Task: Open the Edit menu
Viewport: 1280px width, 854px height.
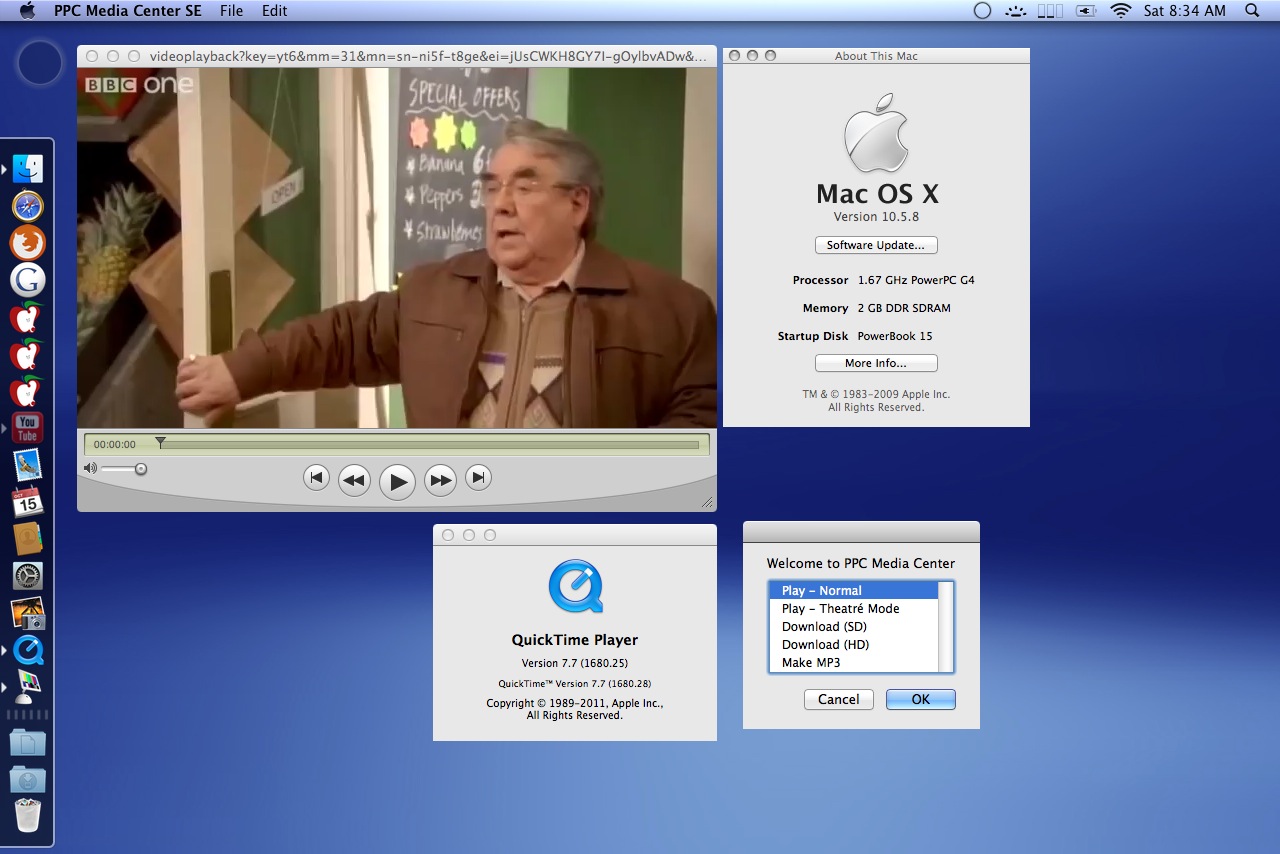Action: click(274, 11)
